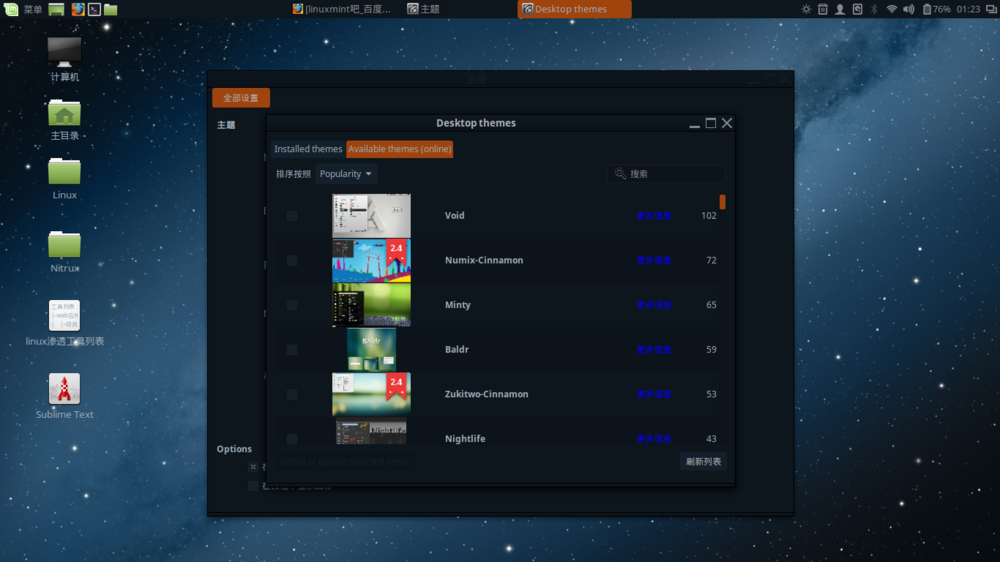Tick the Void theme checkbox
Screen dimensions: 1000x562
[292, 216]
